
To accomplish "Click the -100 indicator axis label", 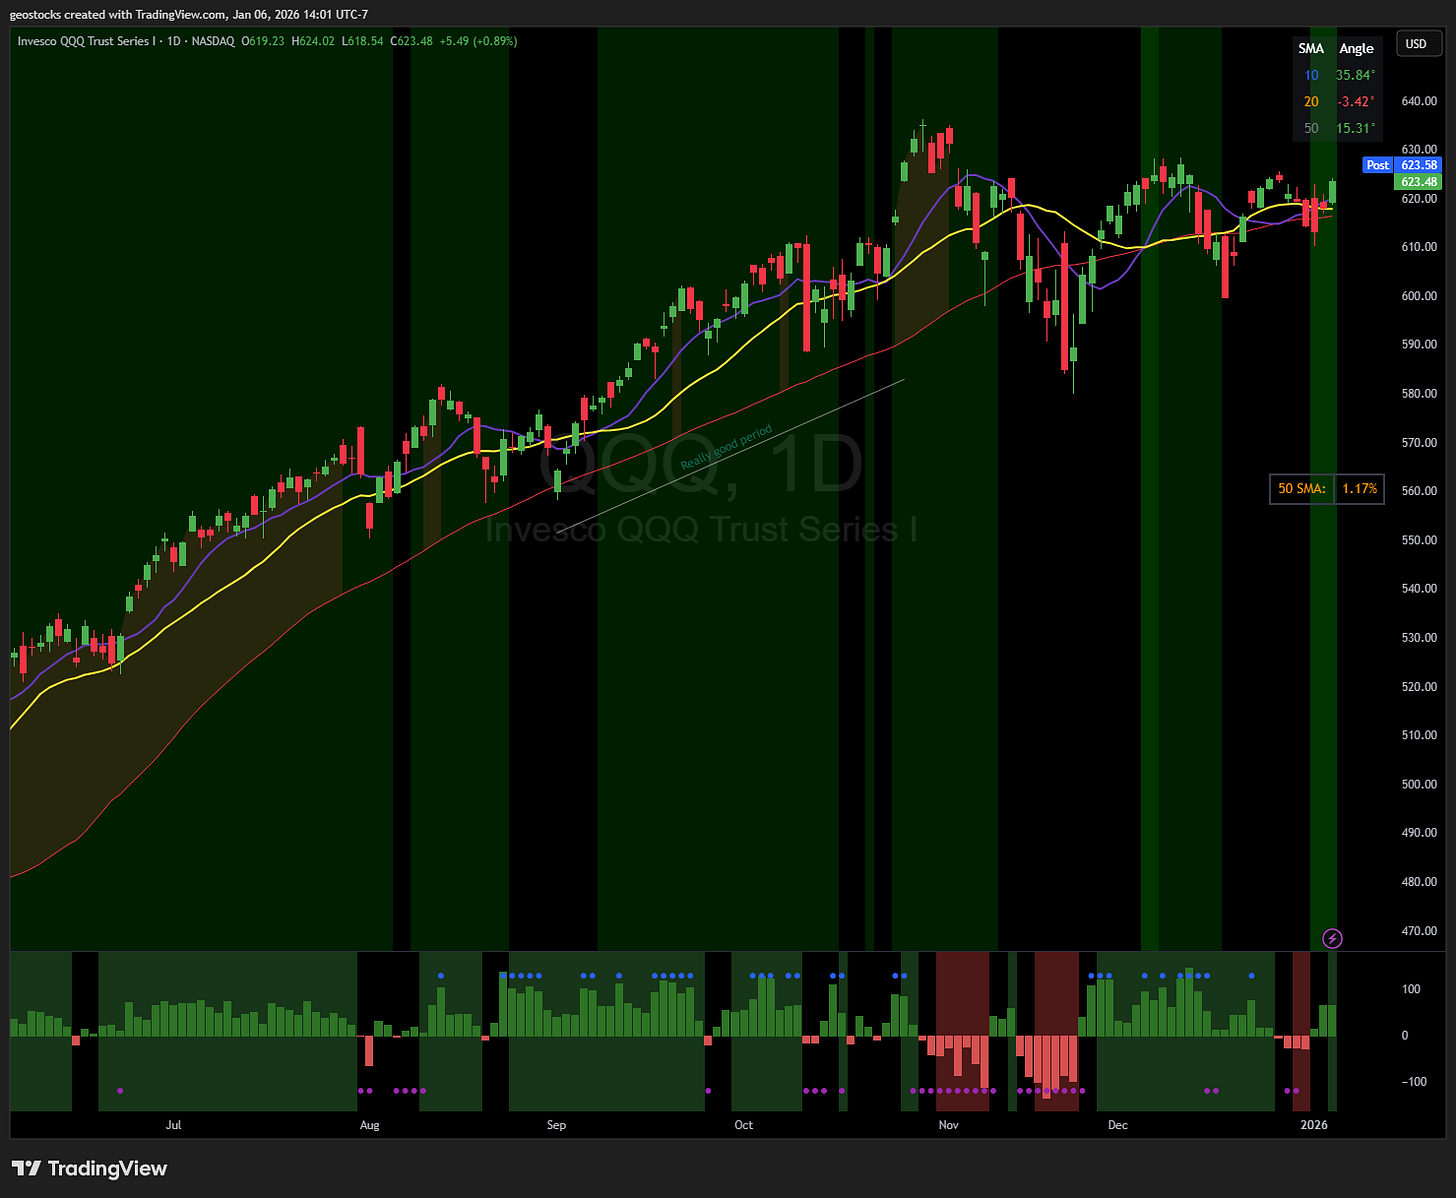I will (1413, 1082).
